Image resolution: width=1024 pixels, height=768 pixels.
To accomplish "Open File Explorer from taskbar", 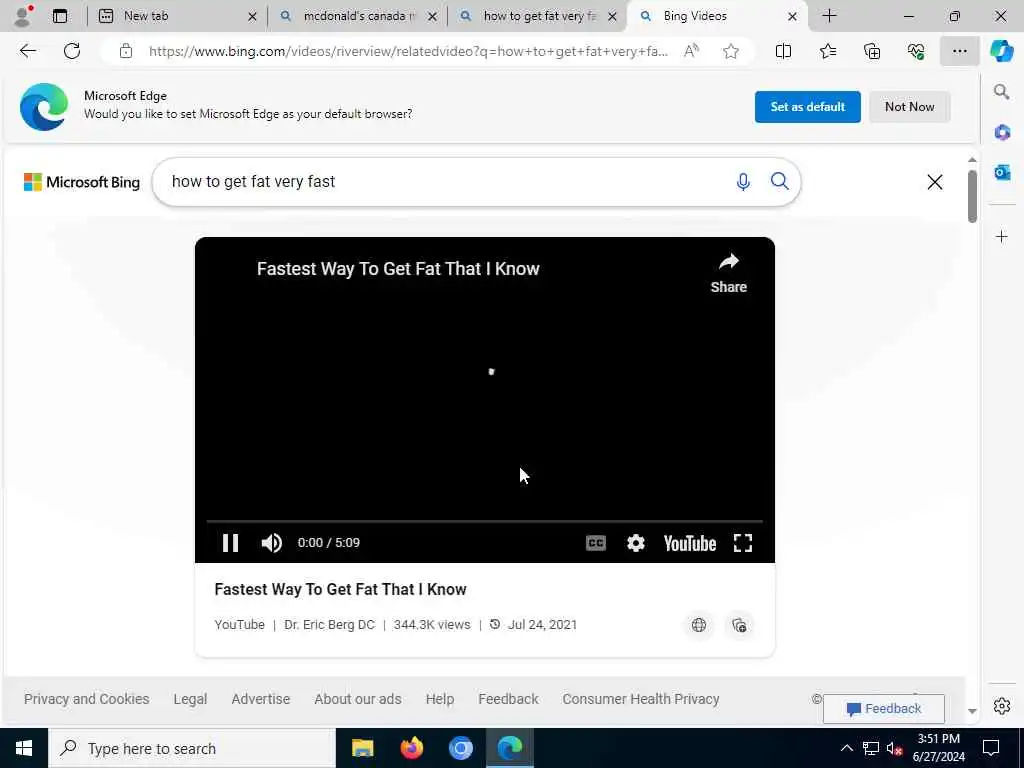I will coord(362,748).
